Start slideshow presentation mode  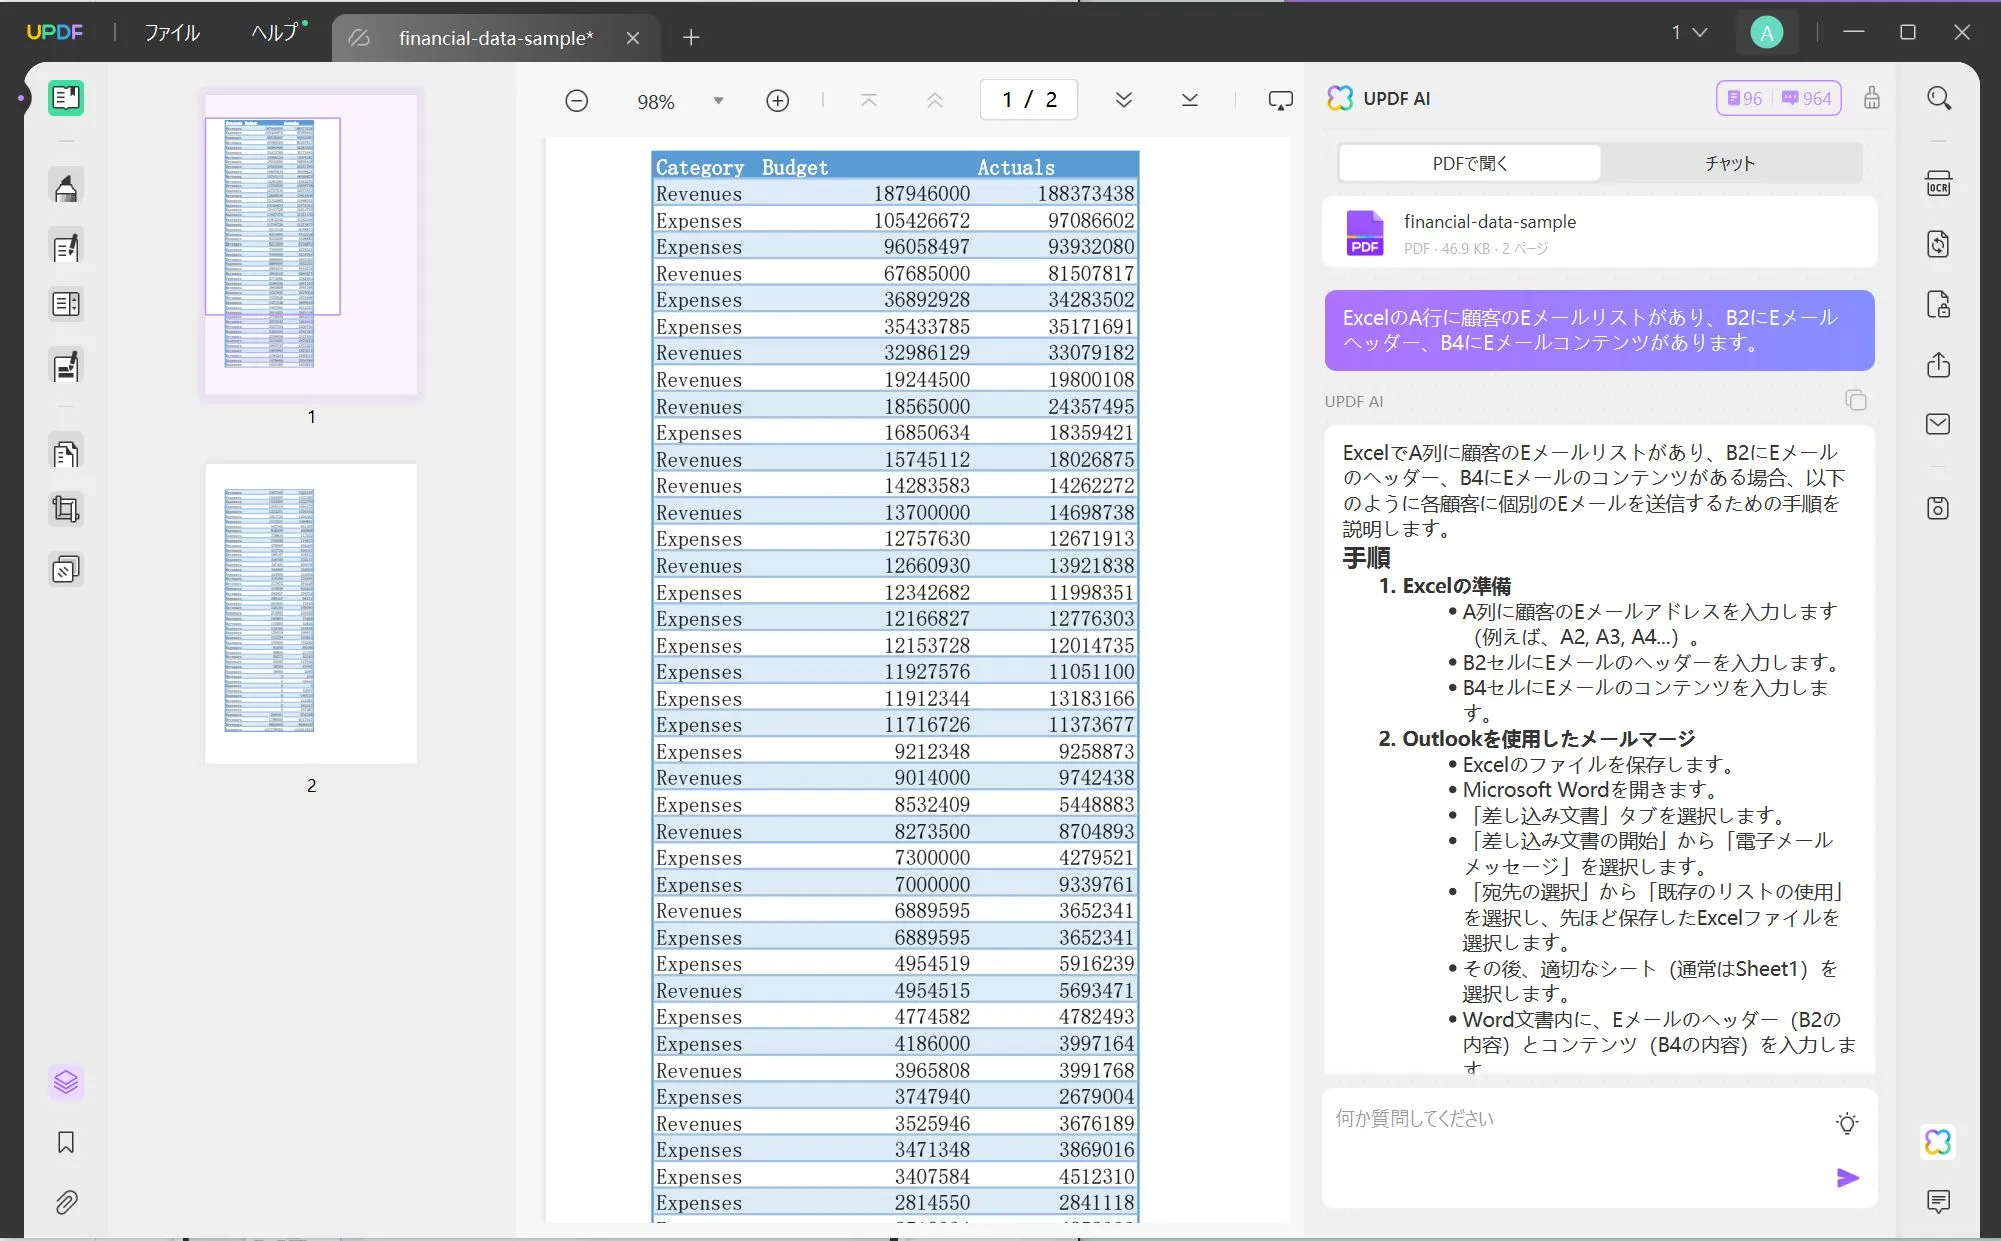[1280, 100]
